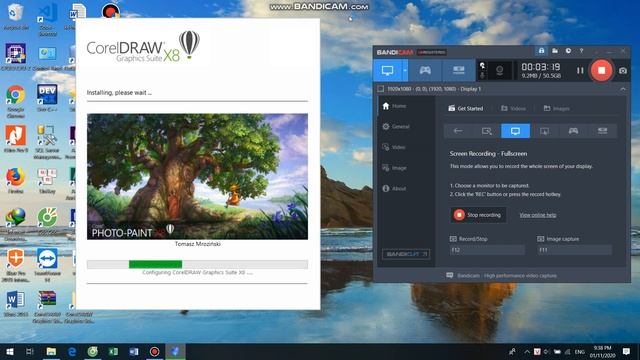Click the PHOTO-PAINT tree artwork image
This screenshot has width=640, height=360.
198,176
